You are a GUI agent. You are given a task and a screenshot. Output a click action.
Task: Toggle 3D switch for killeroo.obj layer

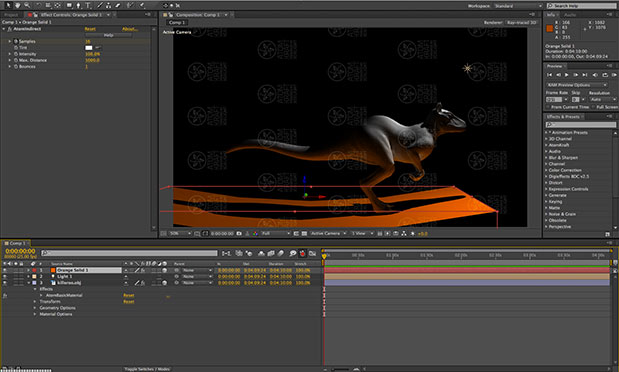165,283
